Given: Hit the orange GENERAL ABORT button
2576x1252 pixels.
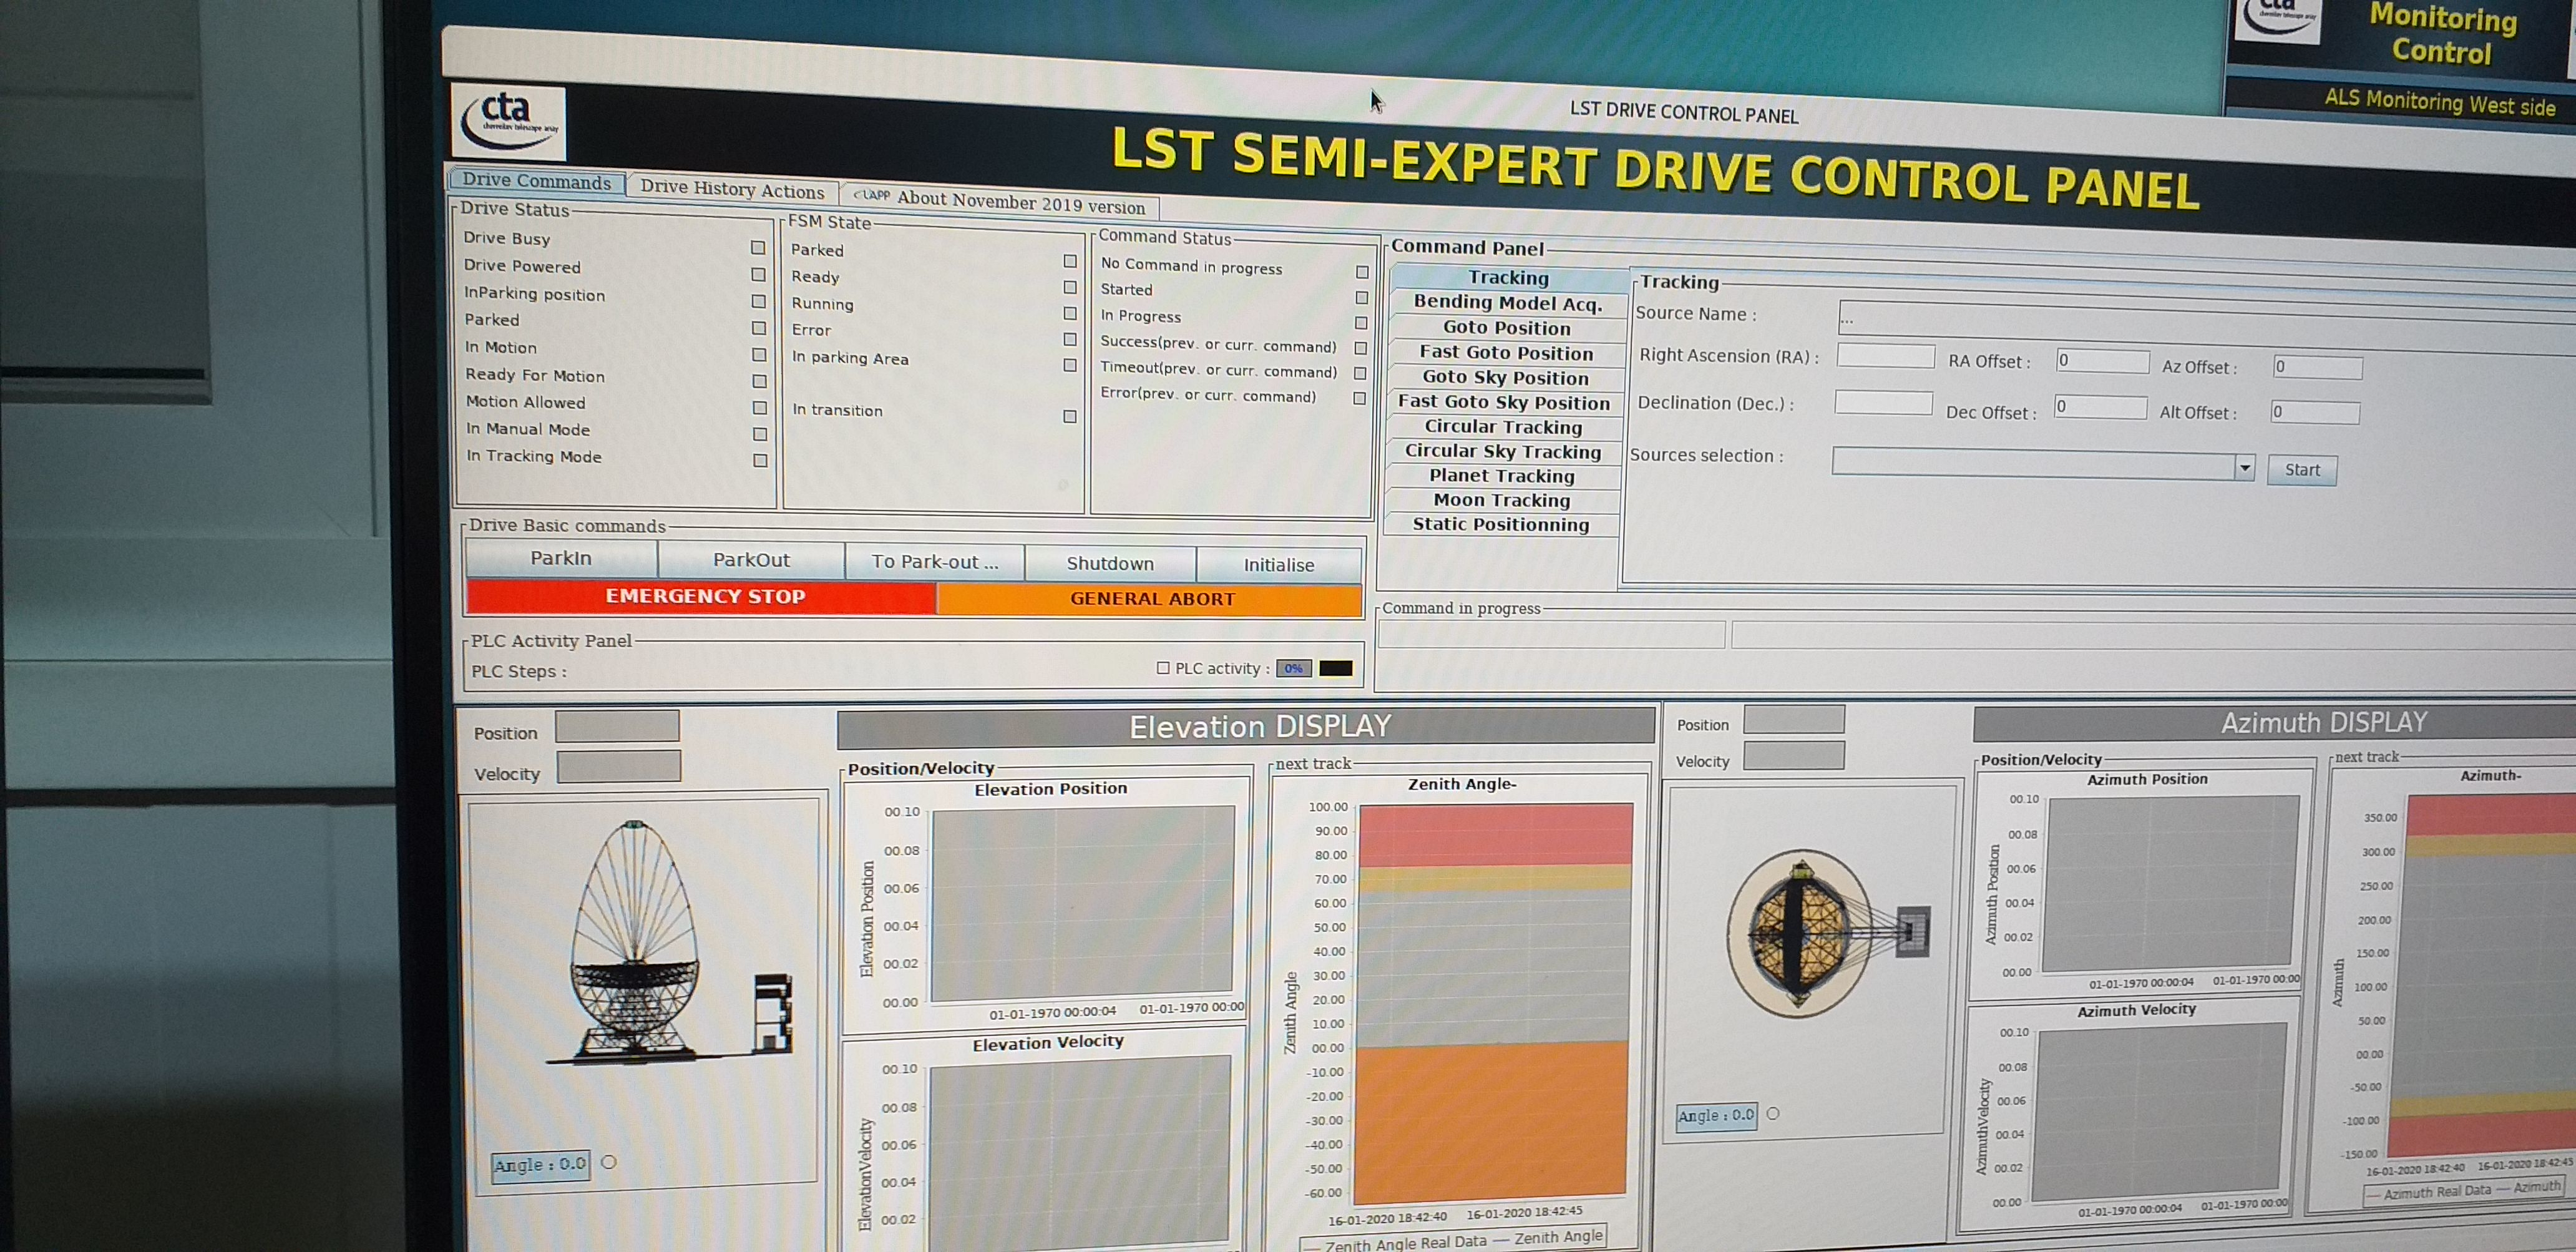Looking at the screenshot, I should [1151, 599].
